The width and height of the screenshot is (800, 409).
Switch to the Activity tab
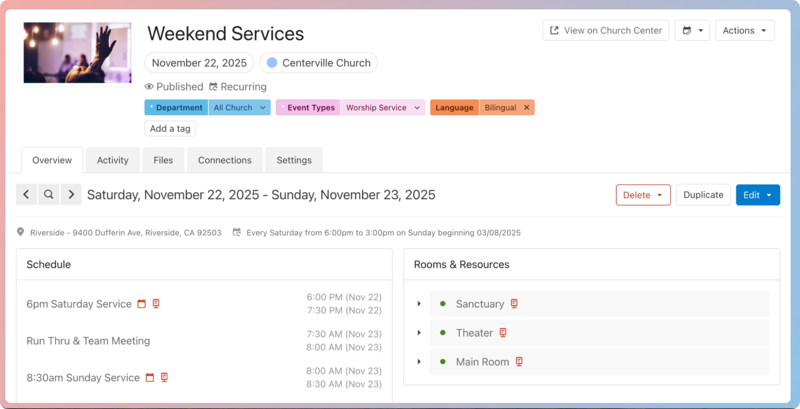[112, 160]
